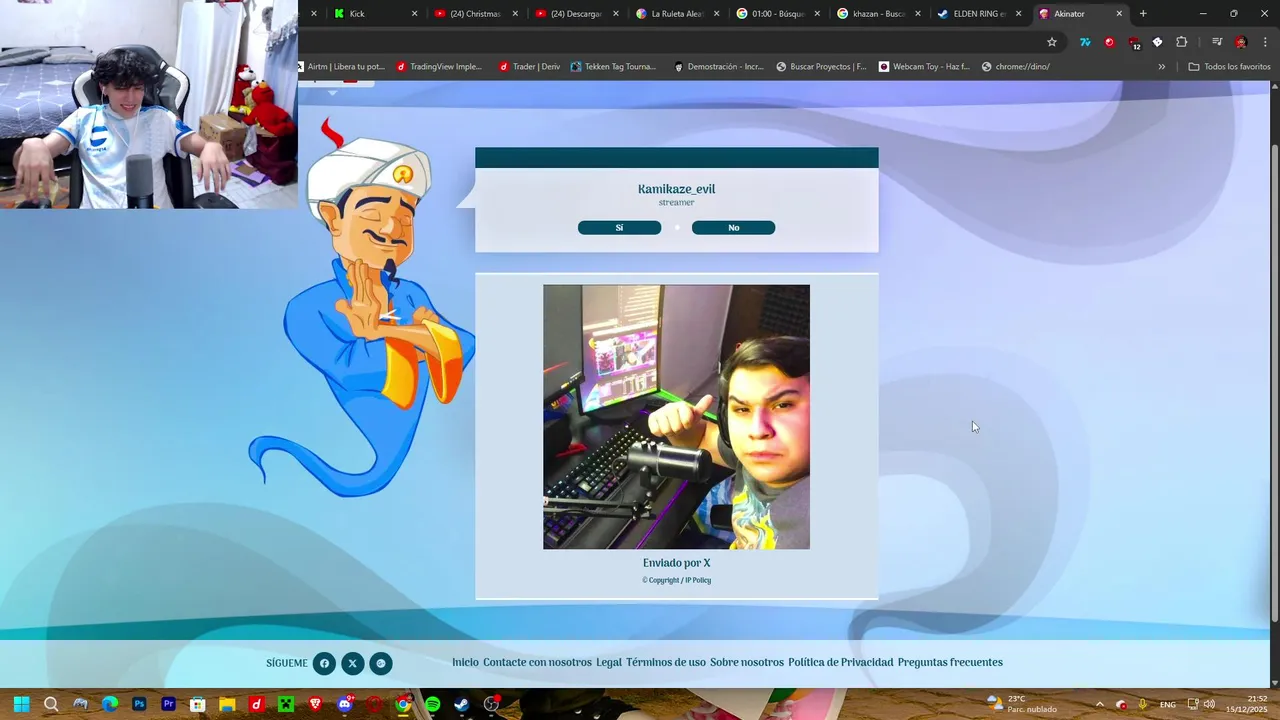This screenshot has height=720, width=1280.
Task: Expand hidden bookmarks chevron
Action: pos(1161,67)
